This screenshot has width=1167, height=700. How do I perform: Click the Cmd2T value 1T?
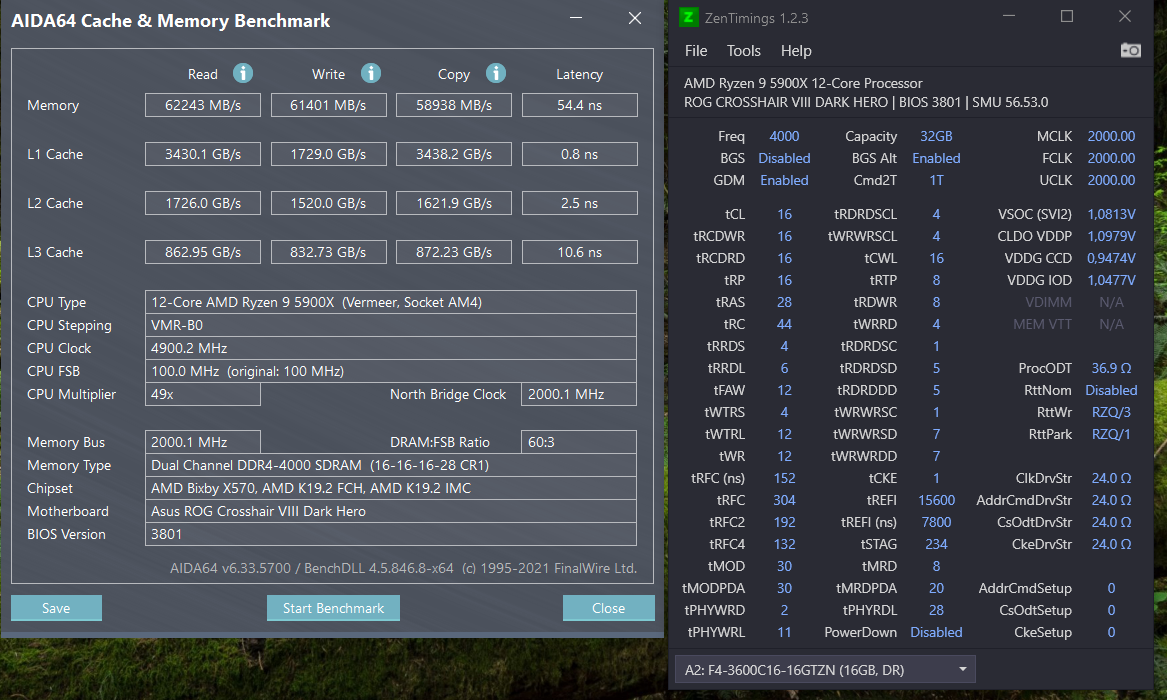pyautogui.click(x=936, y=180)
